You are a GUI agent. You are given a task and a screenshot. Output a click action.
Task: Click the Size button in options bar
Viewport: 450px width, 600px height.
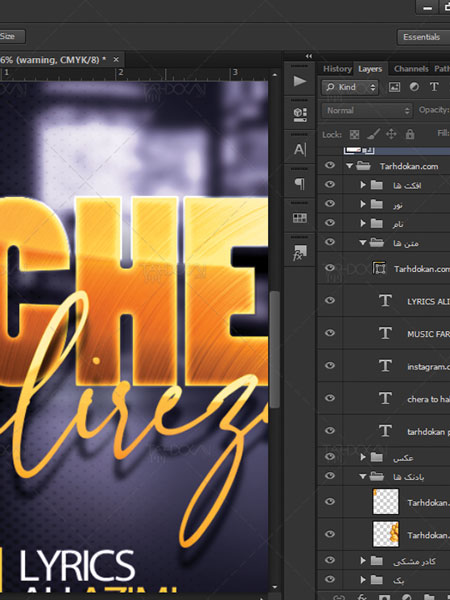click(11, 37)
